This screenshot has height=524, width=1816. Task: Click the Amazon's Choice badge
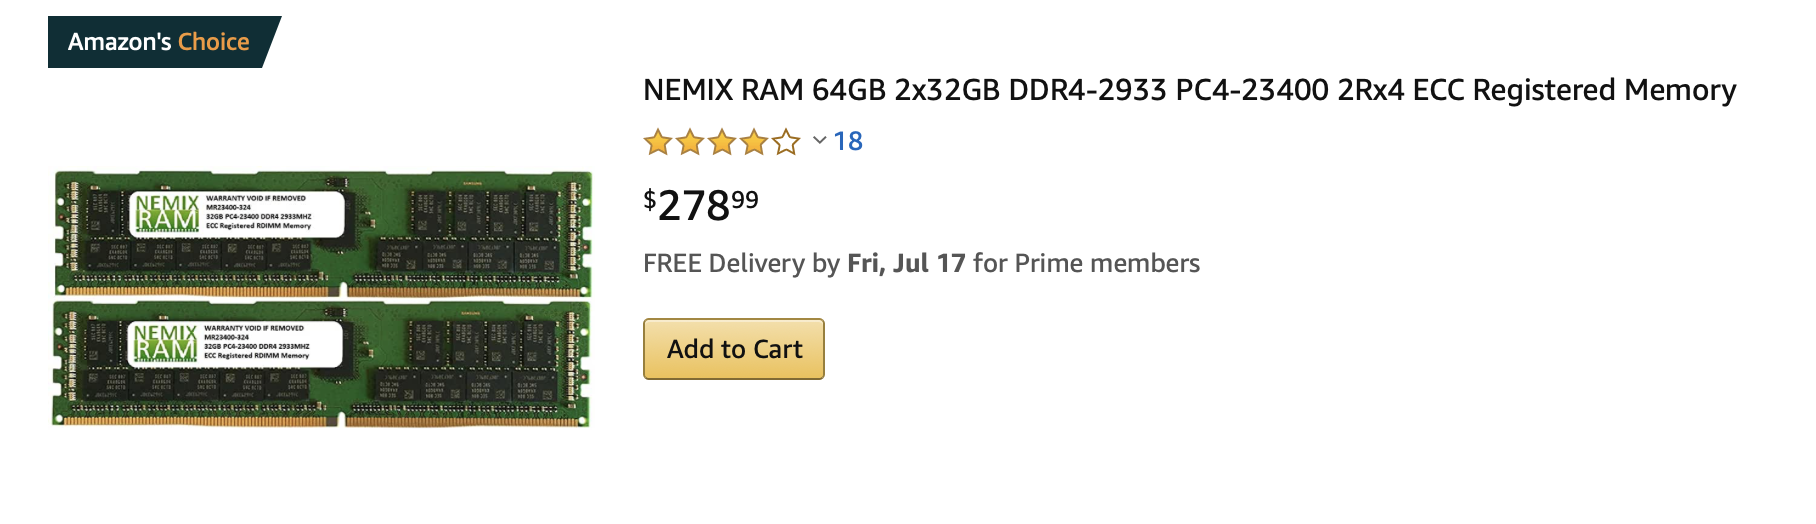[160, 42]
